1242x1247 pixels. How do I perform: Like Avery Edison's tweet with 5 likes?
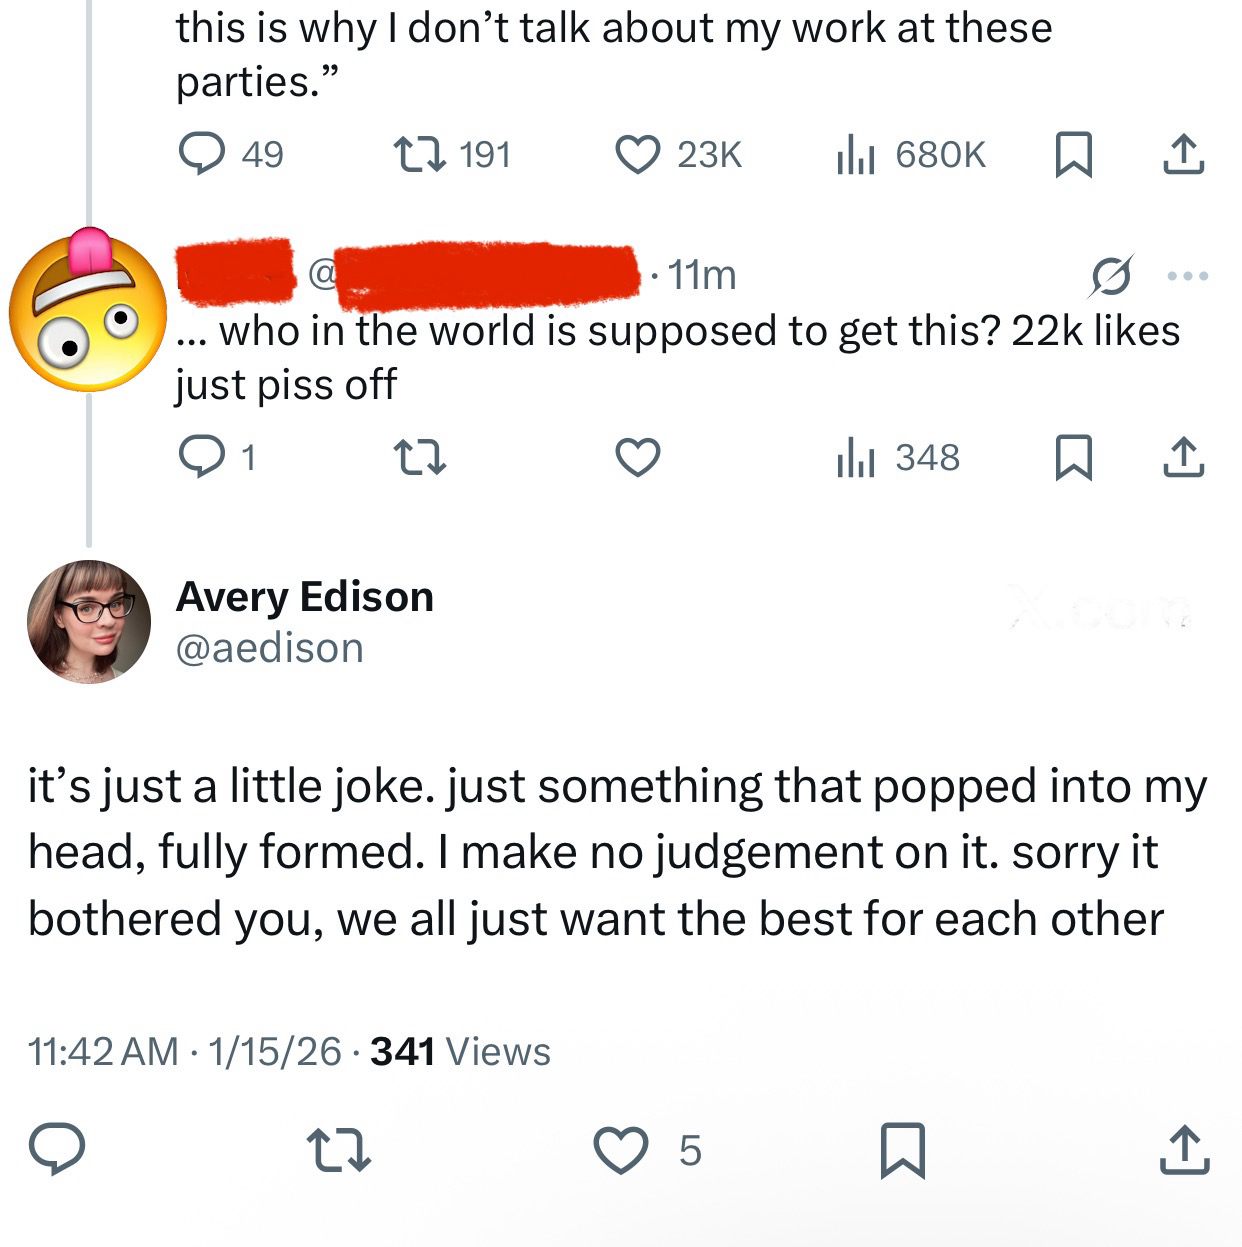point(622,1150)
